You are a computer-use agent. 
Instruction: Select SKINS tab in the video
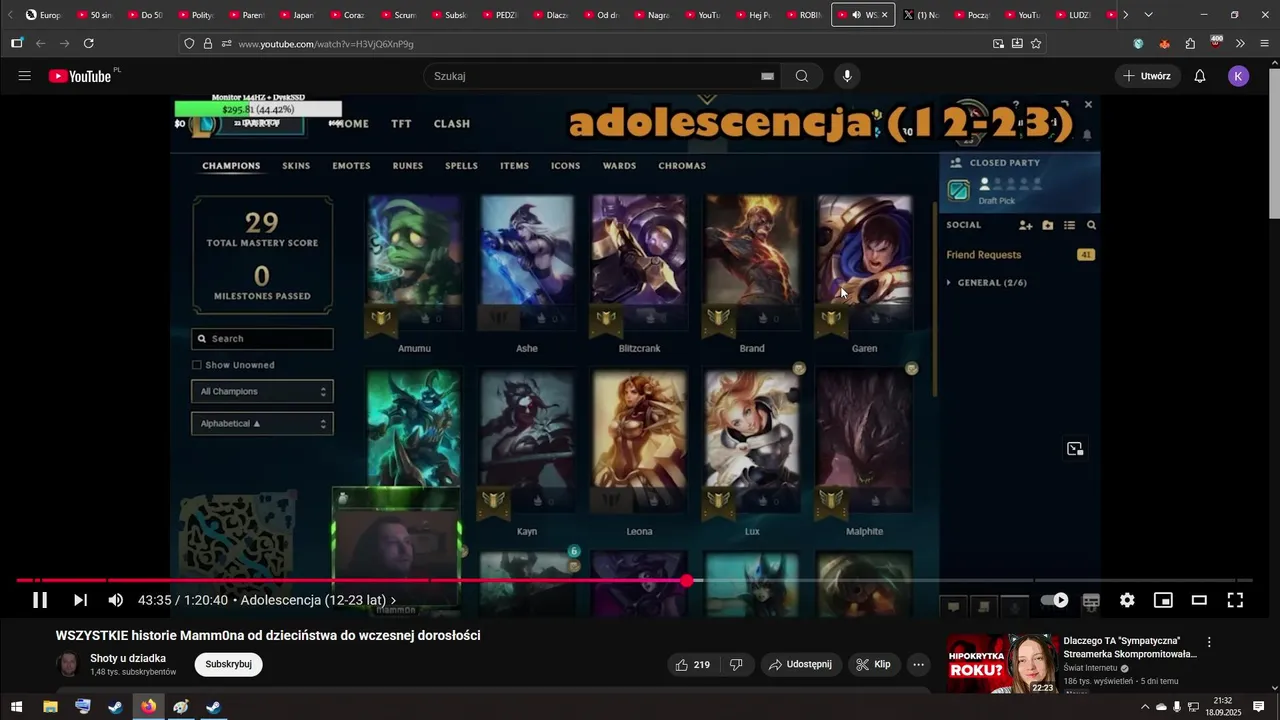coord(296,166)
